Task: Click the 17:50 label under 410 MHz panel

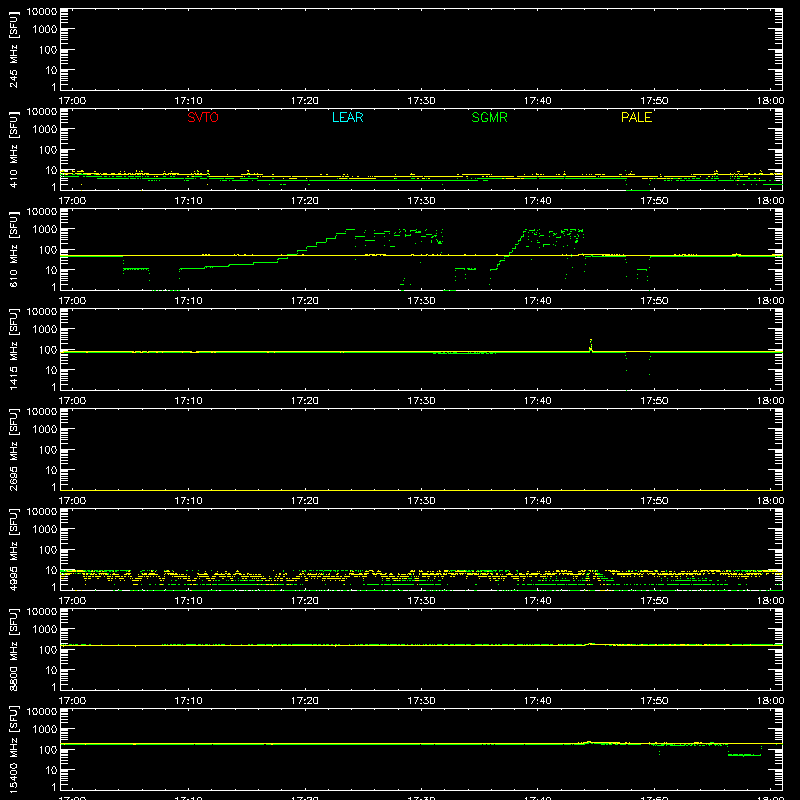Action: pyautogui.click(x=654, y=201)
